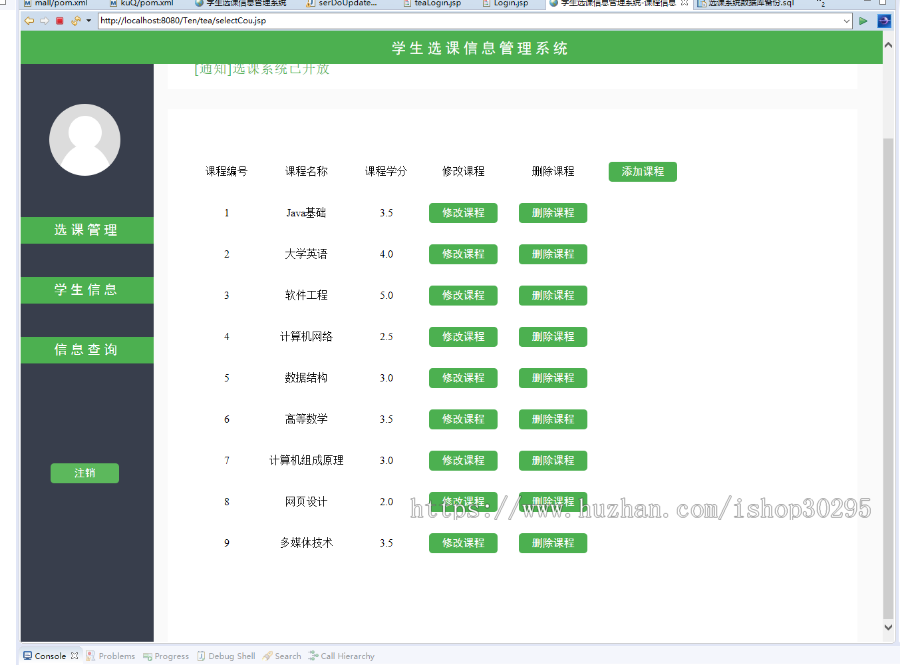Image resolution: width=900 pixels, height=665 pixels.
Task: Click the back navigation arrow in browser toolbar
Action: pos(31,20)
